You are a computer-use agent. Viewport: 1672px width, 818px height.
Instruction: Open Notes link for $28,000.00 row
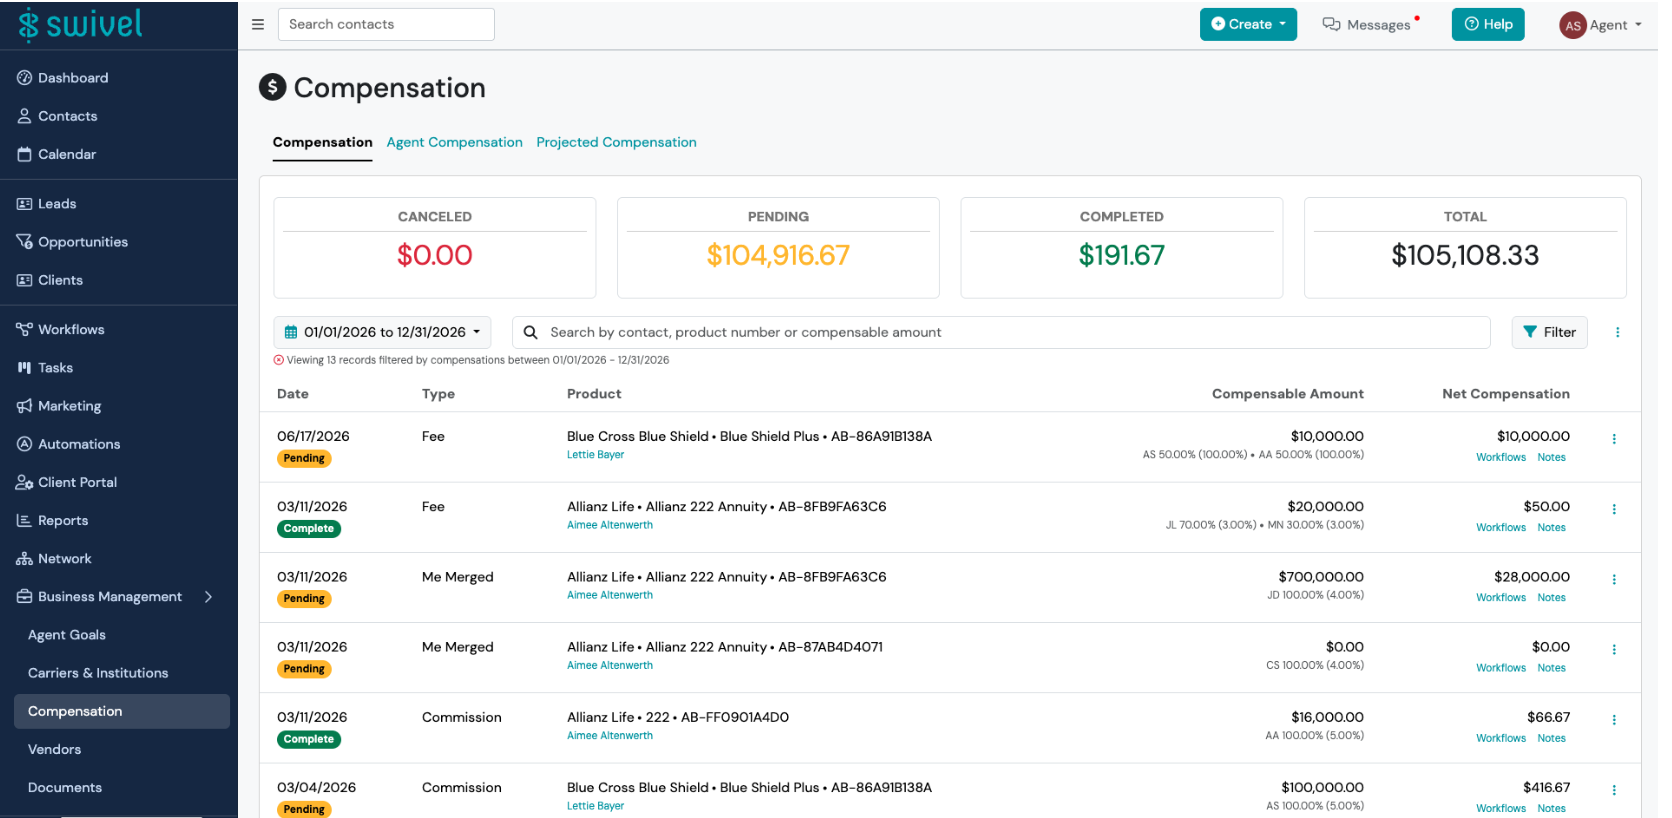[x=1552, y=598]
